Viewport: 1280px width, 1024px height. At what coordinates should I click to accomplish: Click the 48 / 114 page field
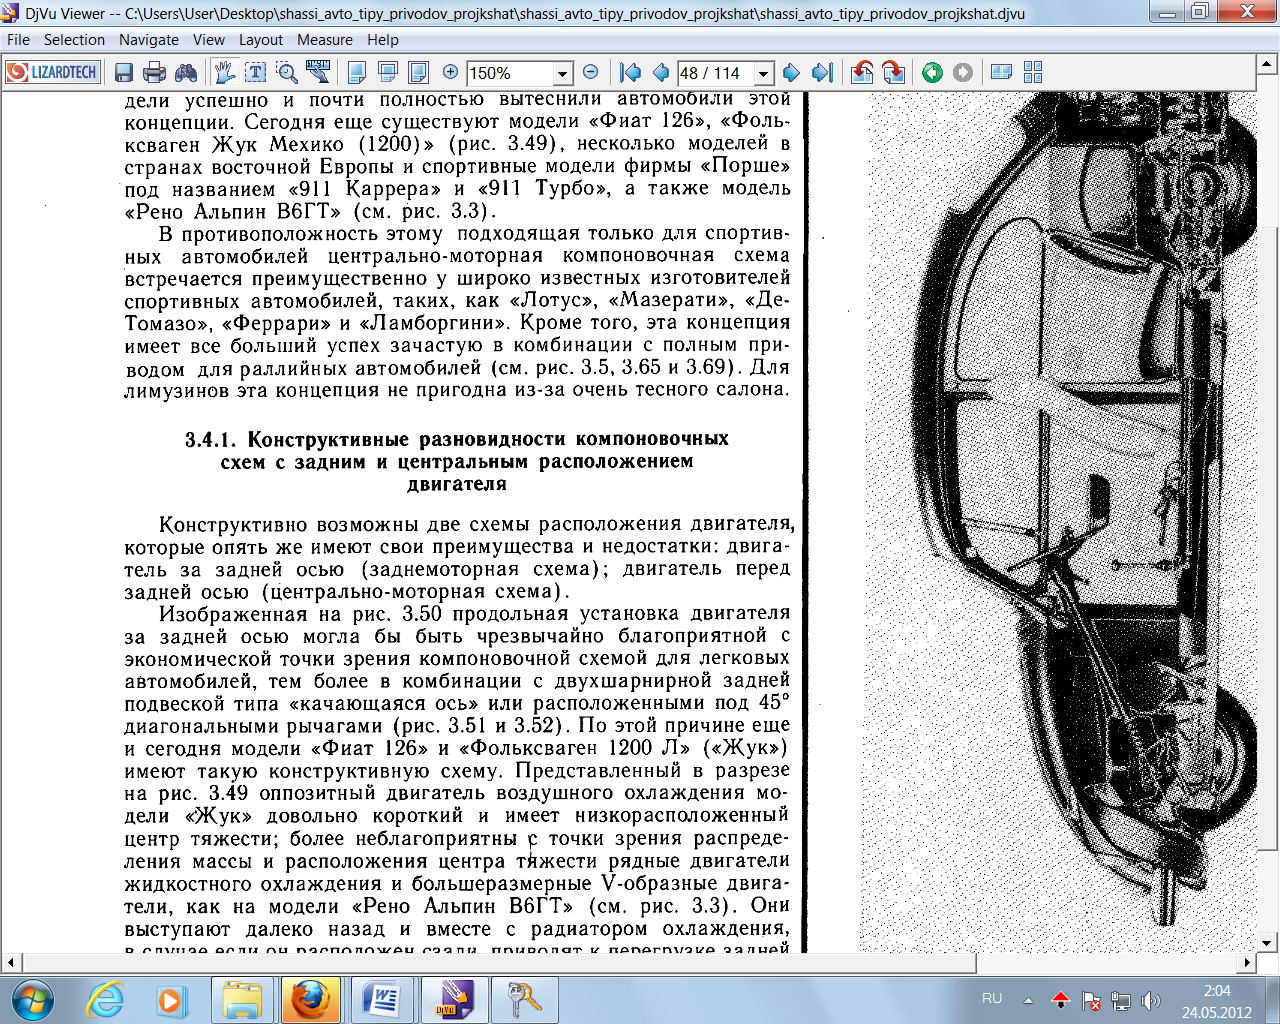pyautogui.click(x=715, y=73)
